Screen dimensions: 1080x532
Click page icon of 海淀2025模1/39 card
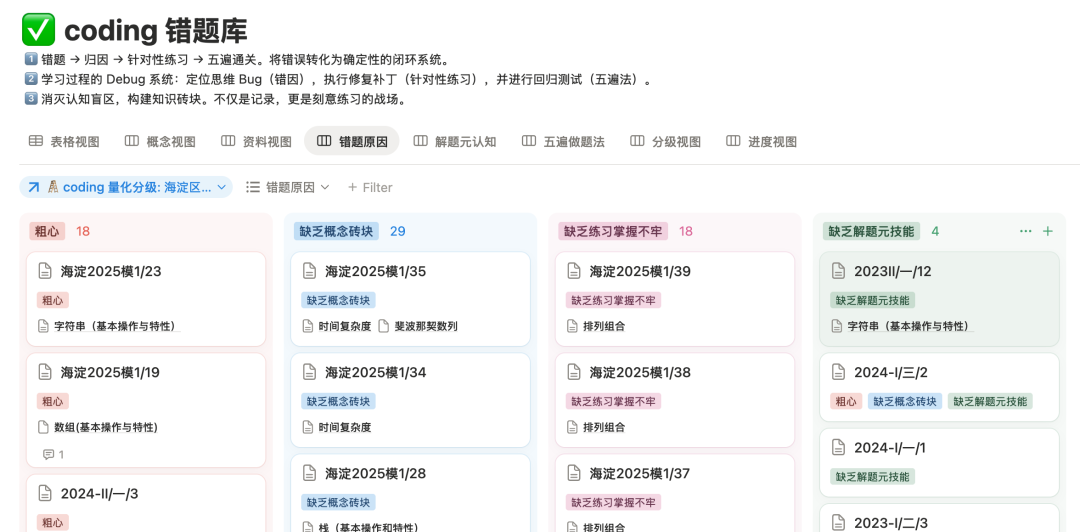coord(574,271)
